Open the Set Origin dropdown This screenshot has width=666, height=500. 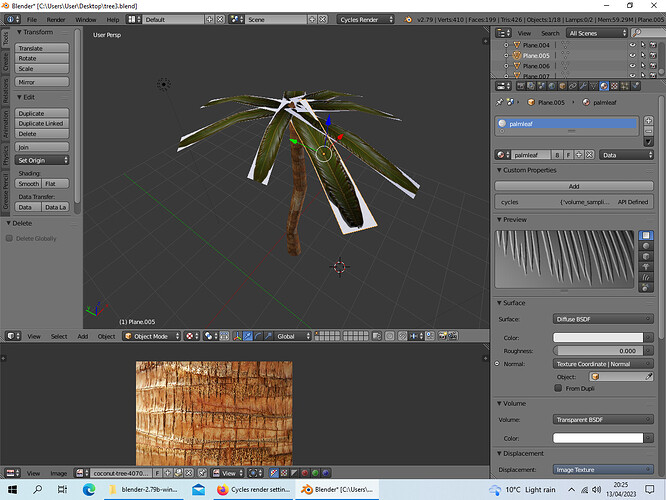pos(42,161)
